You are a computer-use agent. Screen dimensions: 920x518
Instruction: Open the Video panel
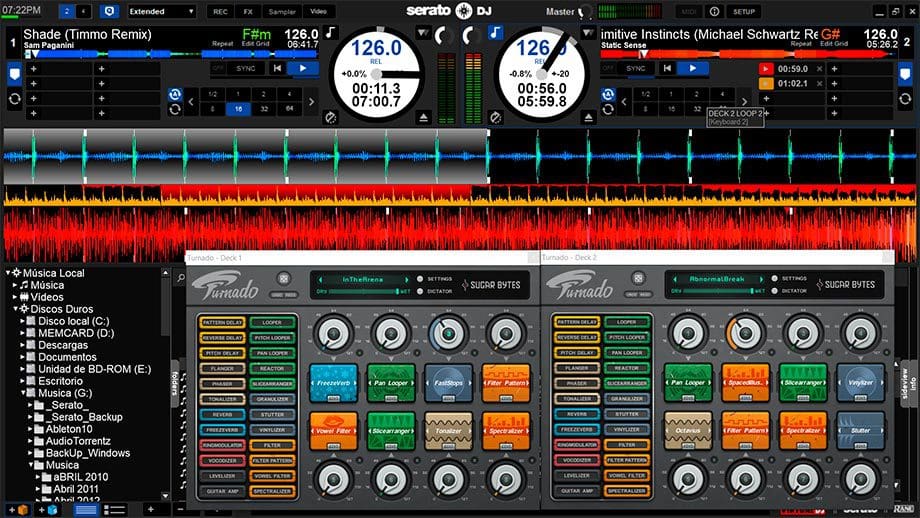coord(319,11)
